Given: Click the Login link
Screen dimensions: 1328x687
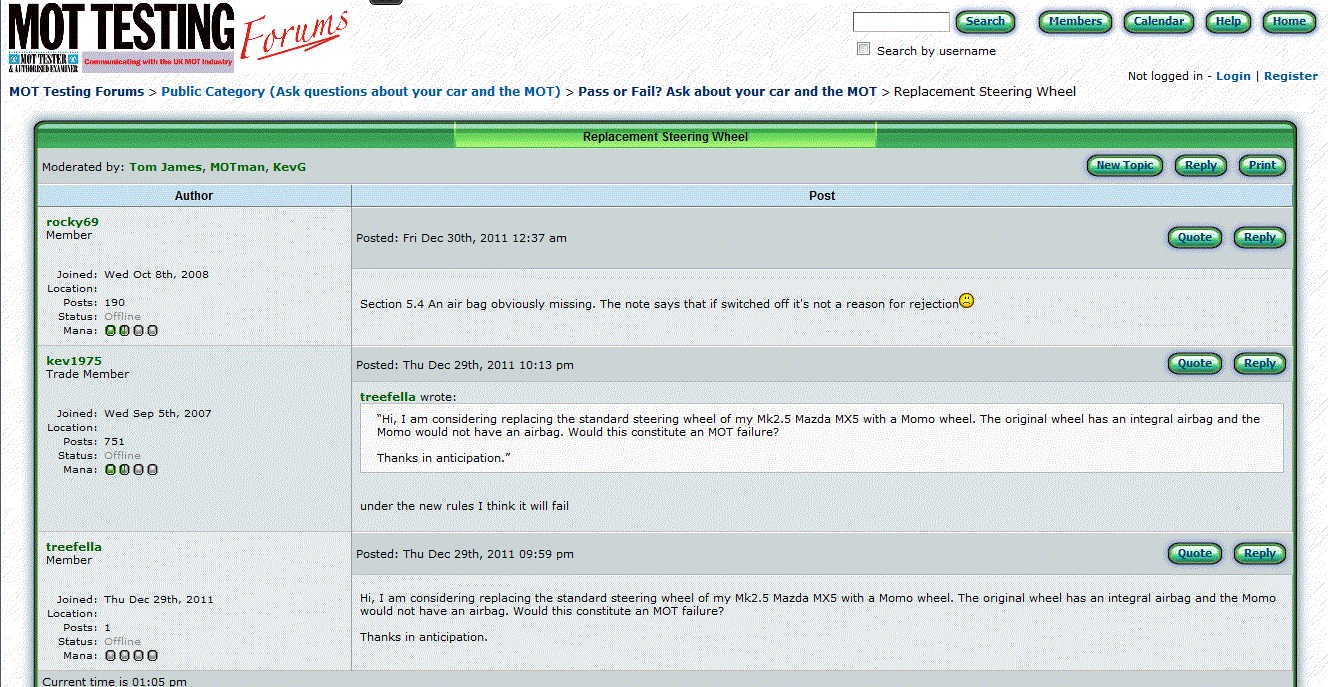Looking at the screenshot, I should pyautogui.click(x=1233, y=76).
